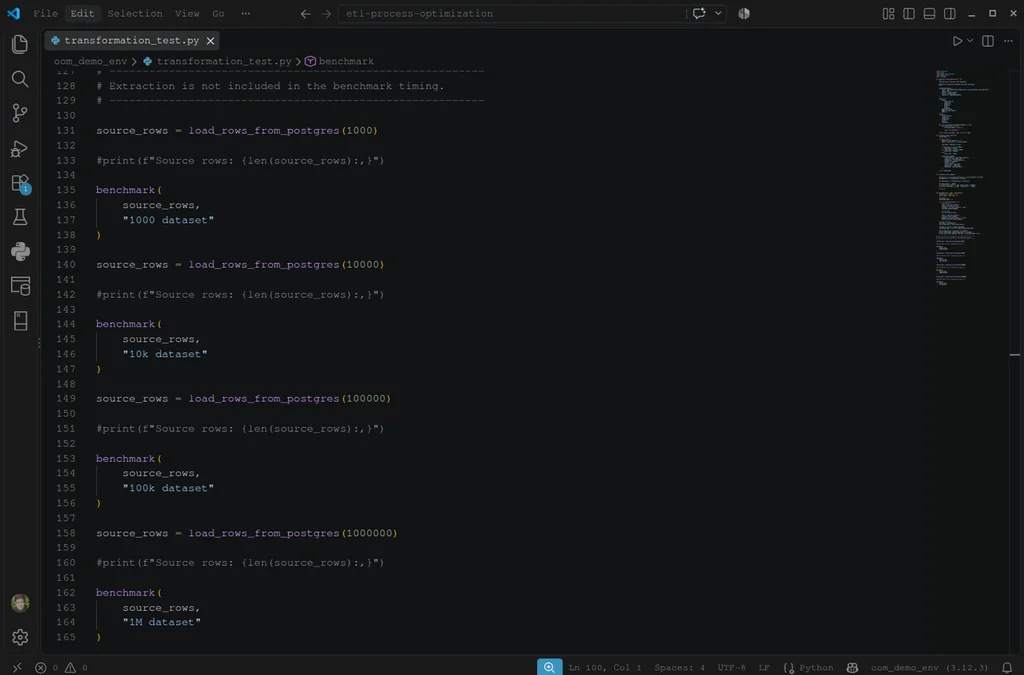The image size is (1024, 675).
Task: Click the Copilot status icon in status bar
Action: (852, 667)
